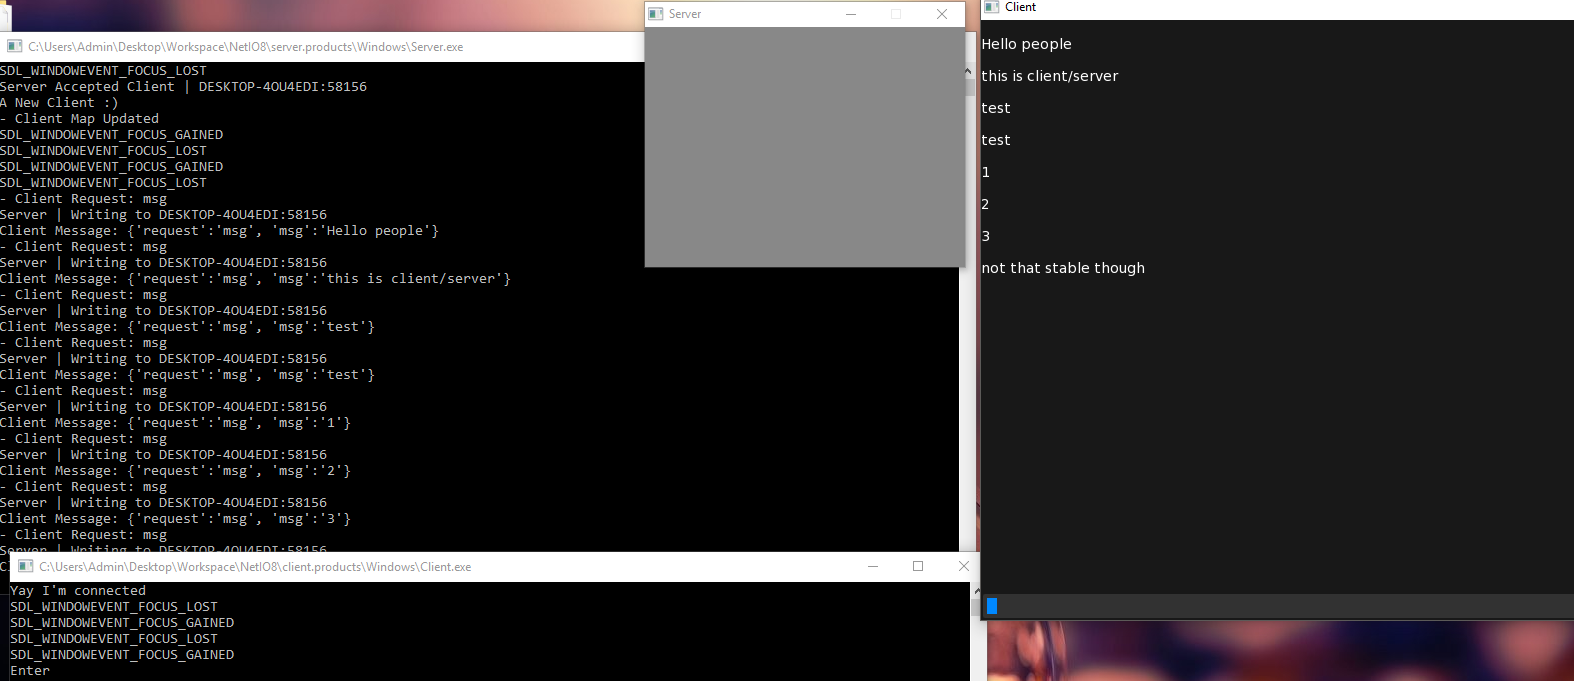Click the Server console scrollbar thumb
The image size is (1574, 681).
(x=969, y=87)
